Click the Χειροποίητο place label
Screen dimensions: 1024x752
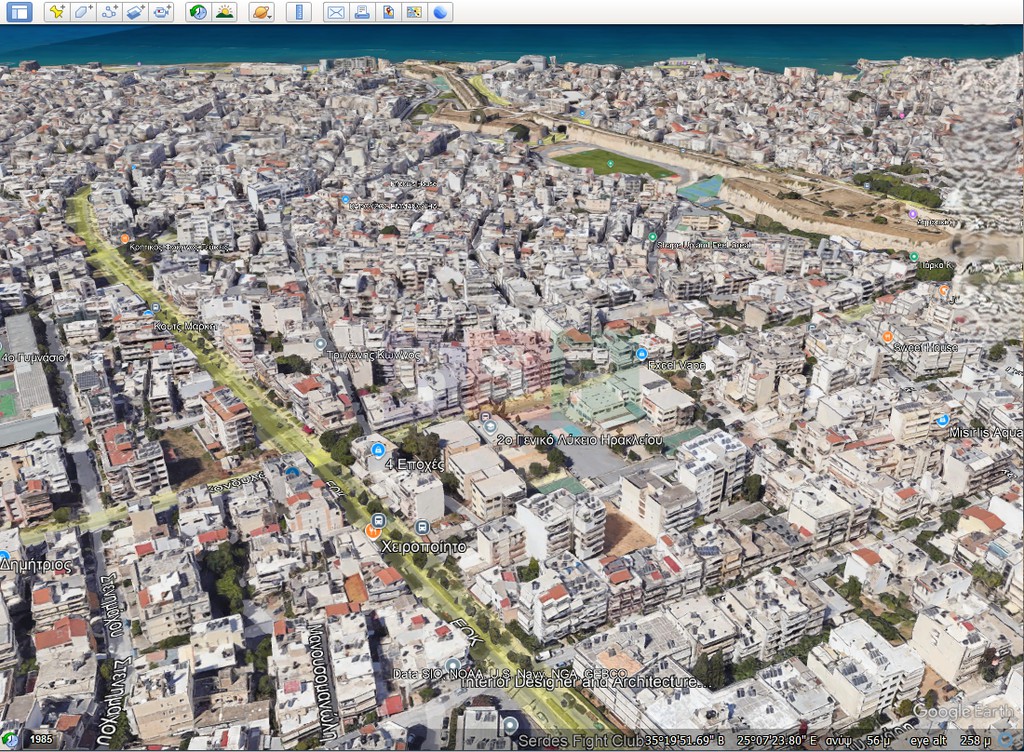click(x=424, y=546)
